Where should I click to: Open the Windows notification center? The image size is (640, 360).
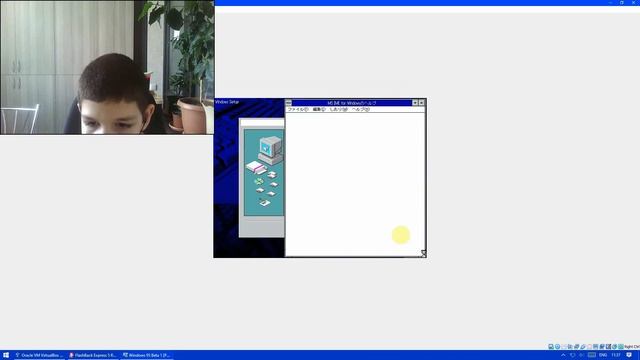click(x=629, y=355)
